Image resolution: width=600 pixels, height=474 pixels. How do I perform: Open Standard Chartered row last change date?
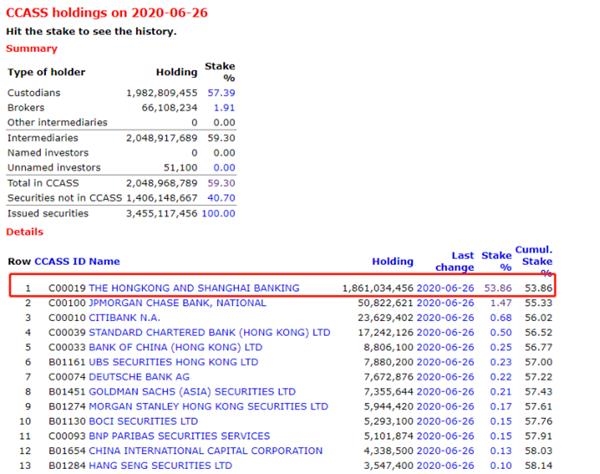[445, 332]
